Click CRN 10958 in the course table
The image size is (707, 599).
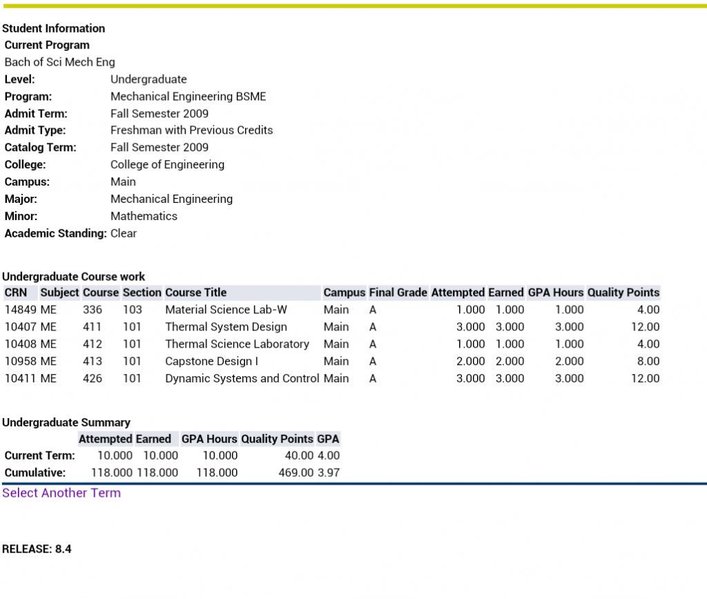coord(20,361)
